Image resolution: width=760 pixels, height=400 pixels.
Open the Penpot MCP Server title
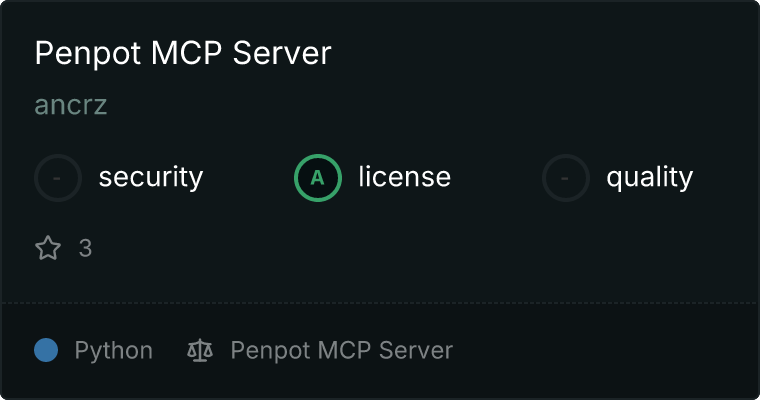[183, 53]
